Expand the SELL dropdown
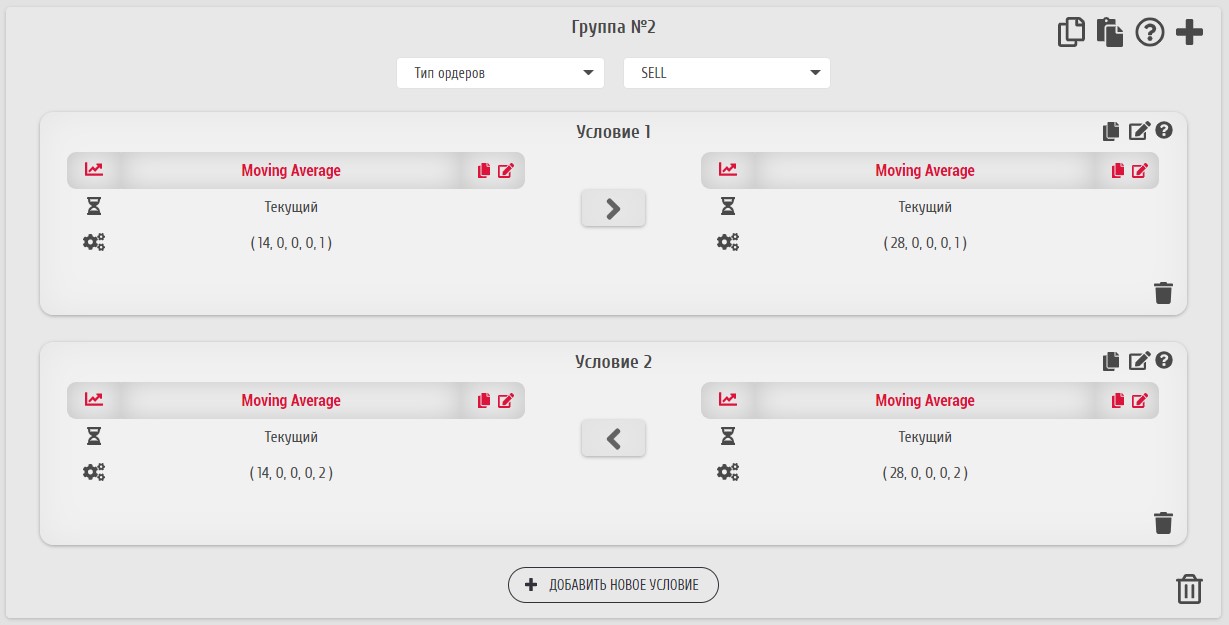The image size is (1229, 625). click(727, 73)
